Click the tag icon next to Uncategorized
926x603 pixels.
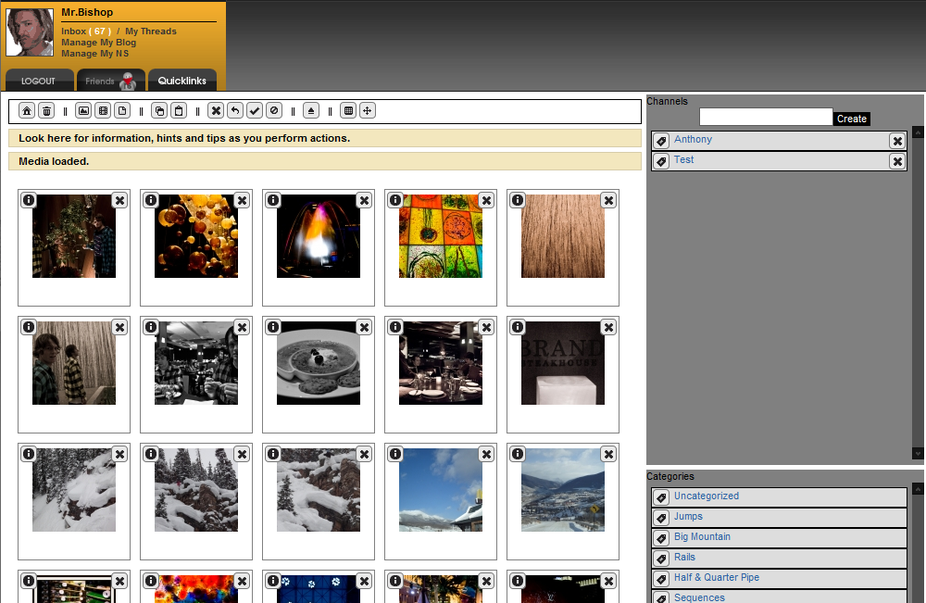661,497
